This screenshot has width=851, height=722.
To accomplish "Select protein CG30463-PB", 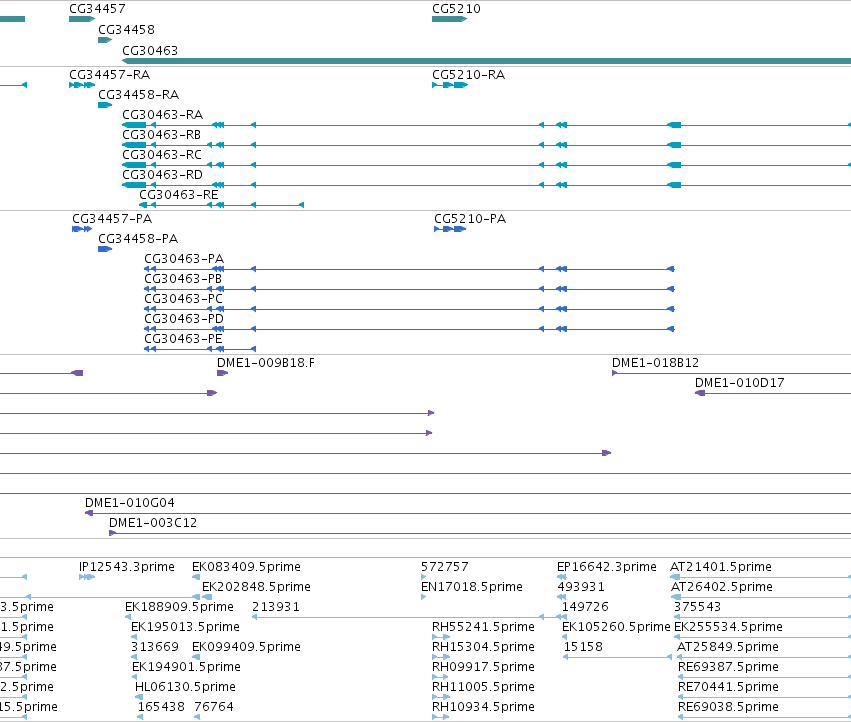I will pyautogui.click(x=183, y=279).
